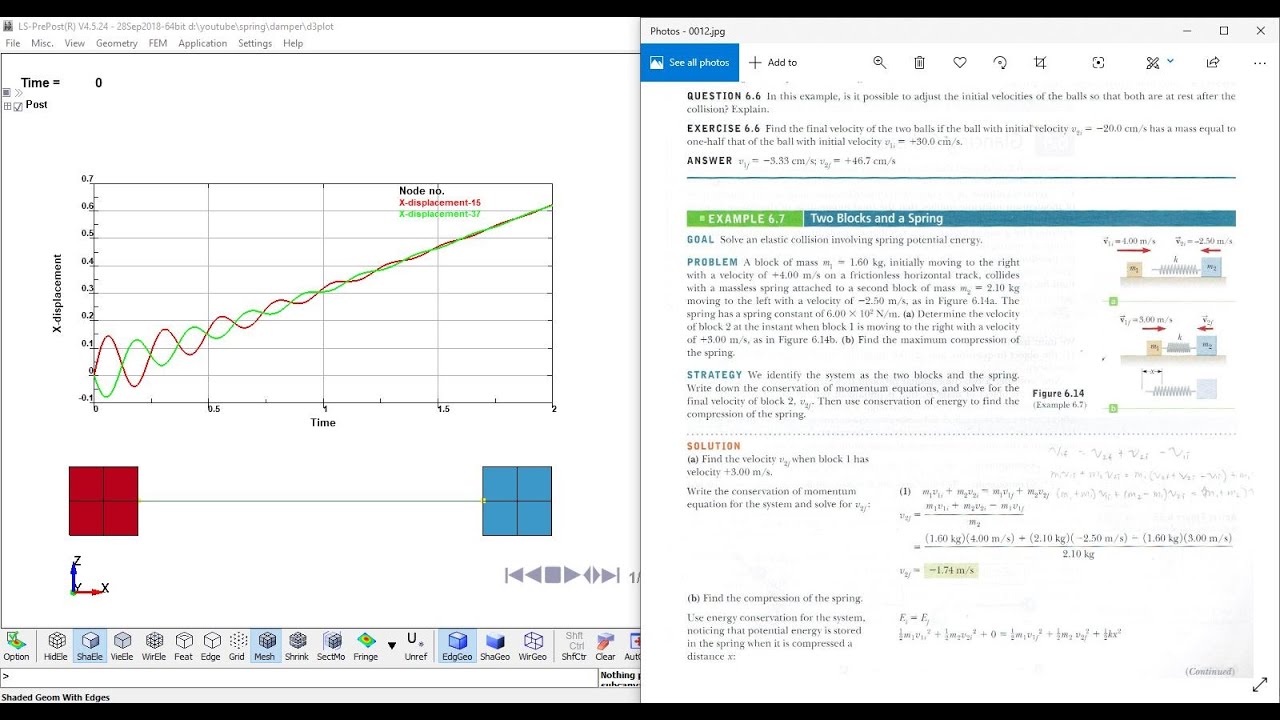Click in the LS-PrePost command line input
The image size is (1280, 720).
click(x=298, y=677)
